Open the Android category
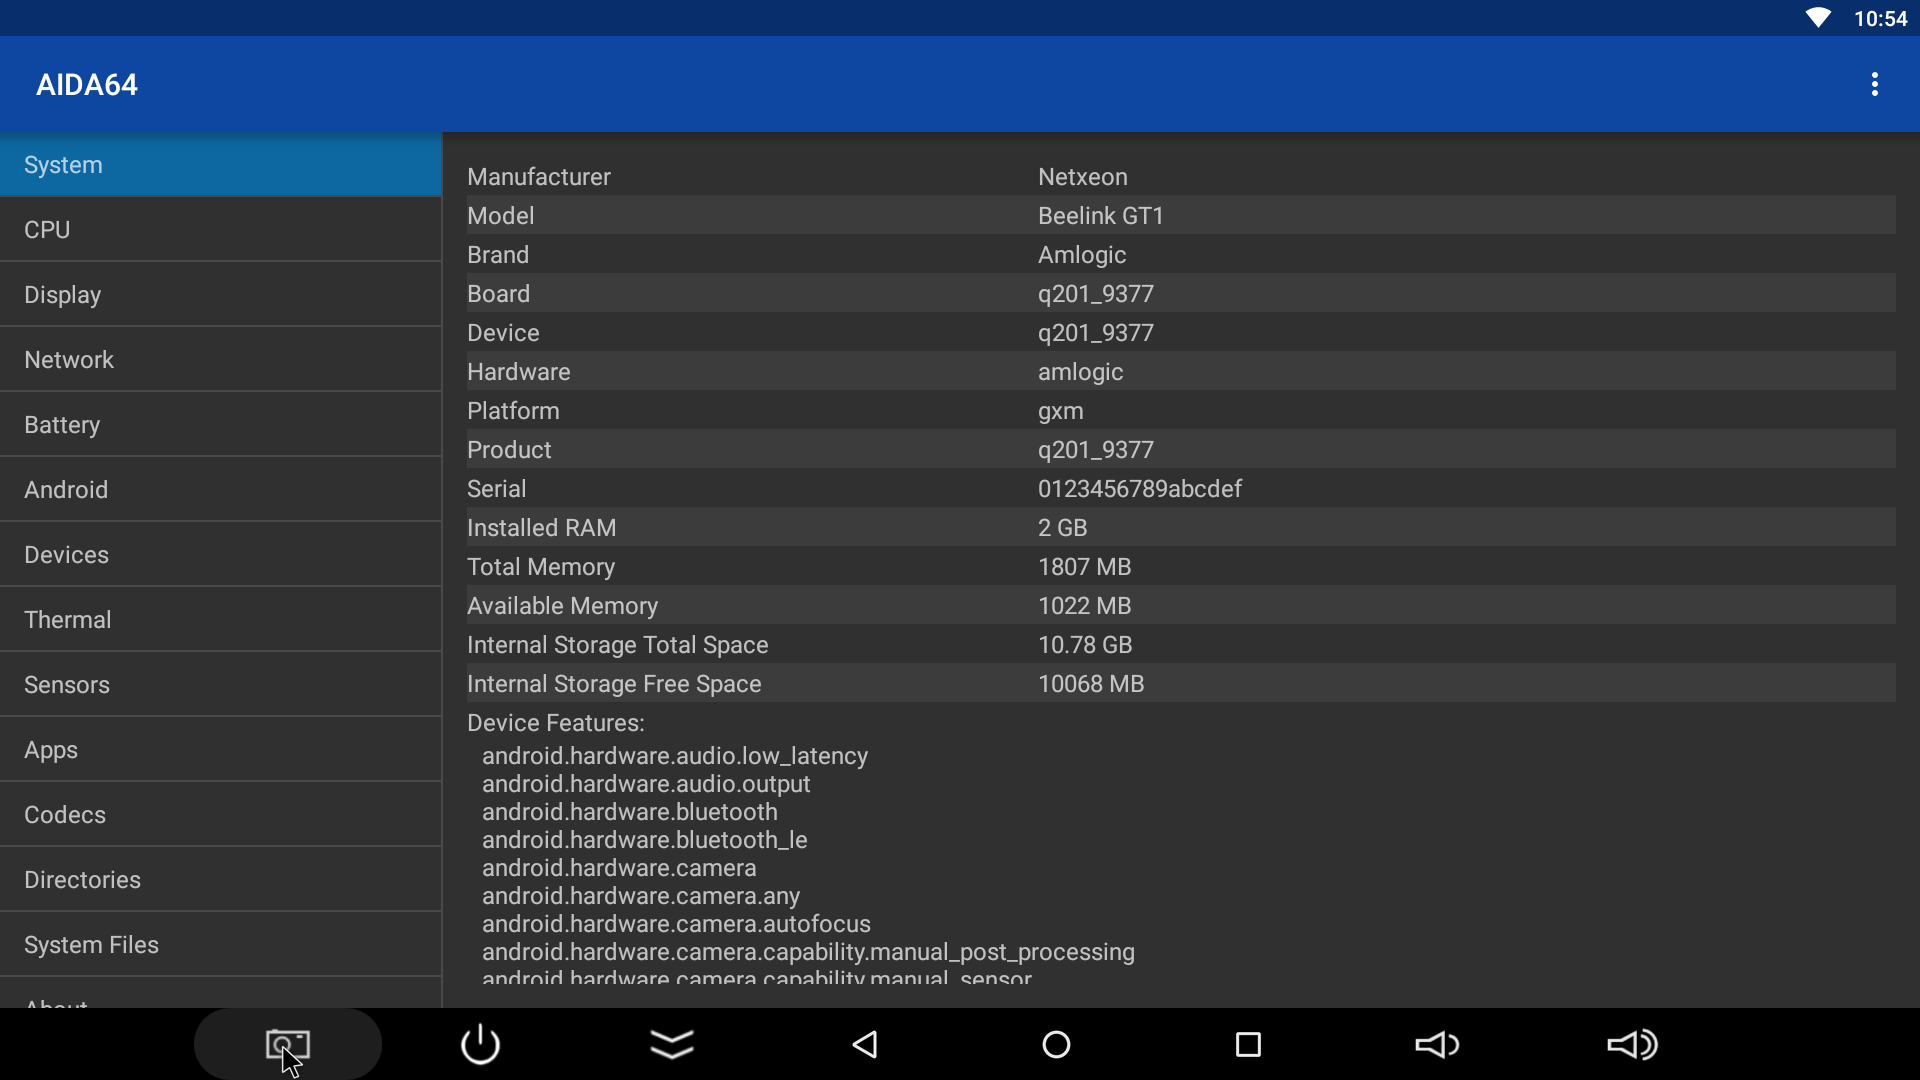Viewport: 1920px width, 1080px height. click(221, 490)
